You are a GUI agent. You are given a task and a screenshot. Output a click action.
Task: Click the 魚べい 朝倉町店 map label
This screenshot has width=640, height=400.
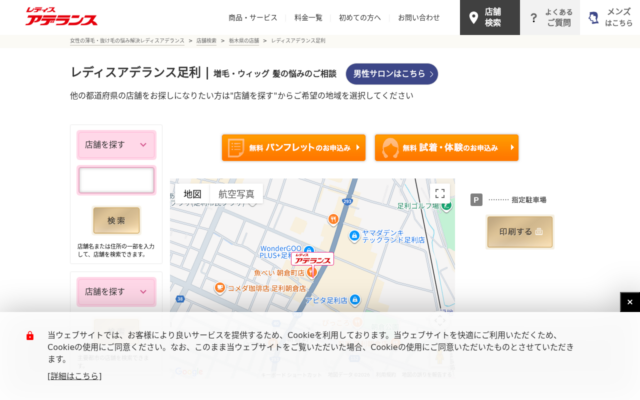(279, 273)
